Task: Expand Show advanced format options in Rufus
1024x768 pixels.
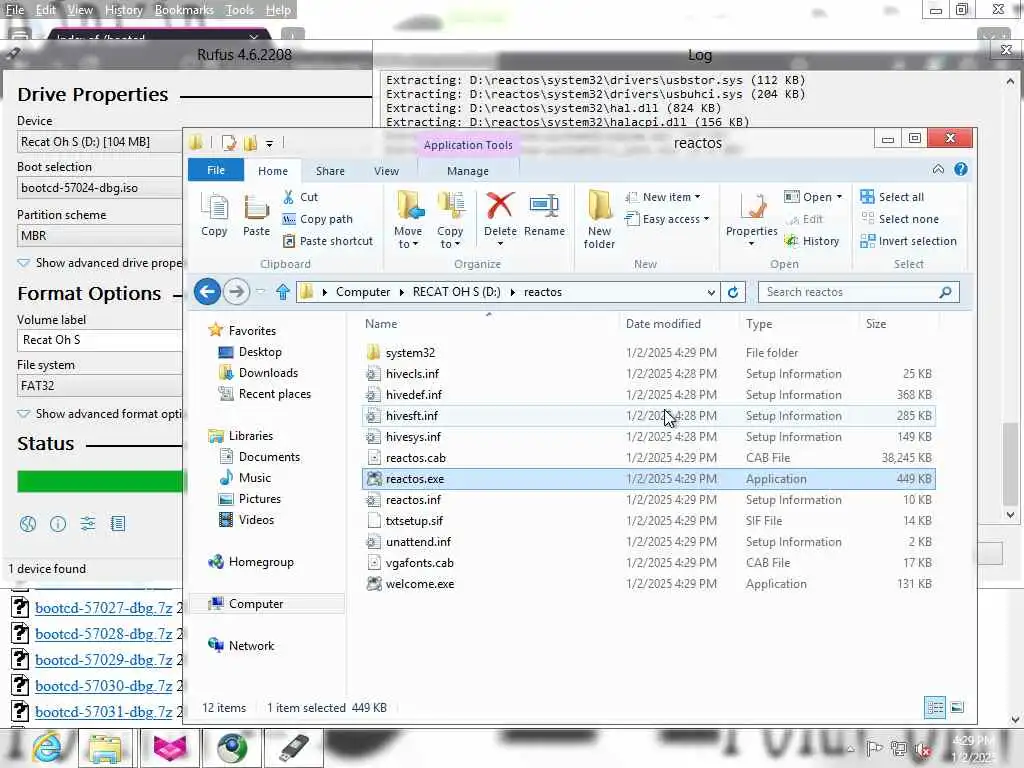Action: click(x=100, y=413)
